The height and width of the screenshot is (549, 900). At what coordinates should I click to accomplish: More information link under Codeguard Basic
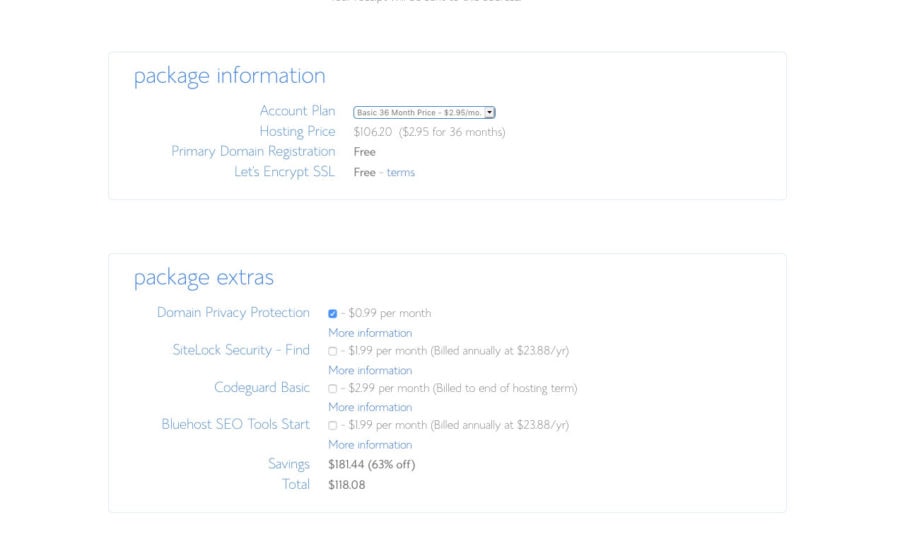[x=370, y=407]
